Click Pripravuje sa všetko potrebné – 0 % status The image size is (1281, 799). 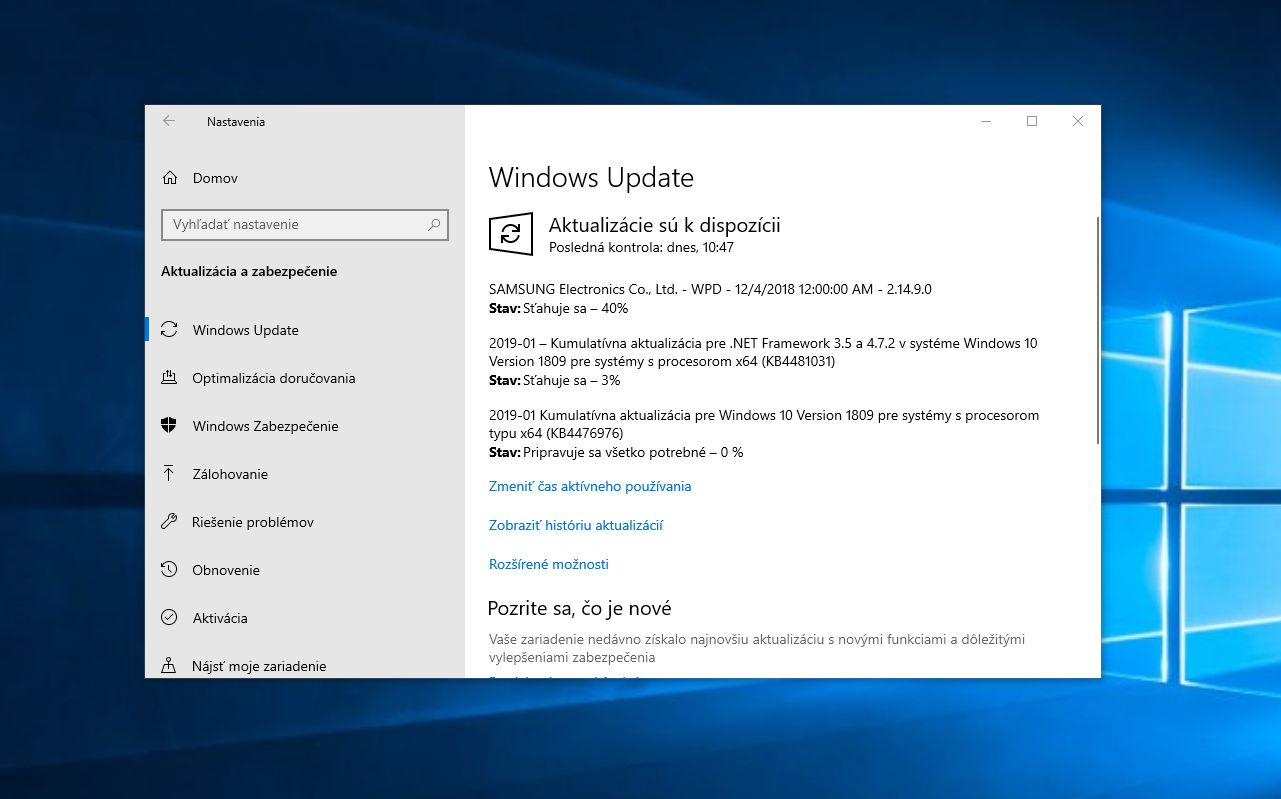[633, 452]
